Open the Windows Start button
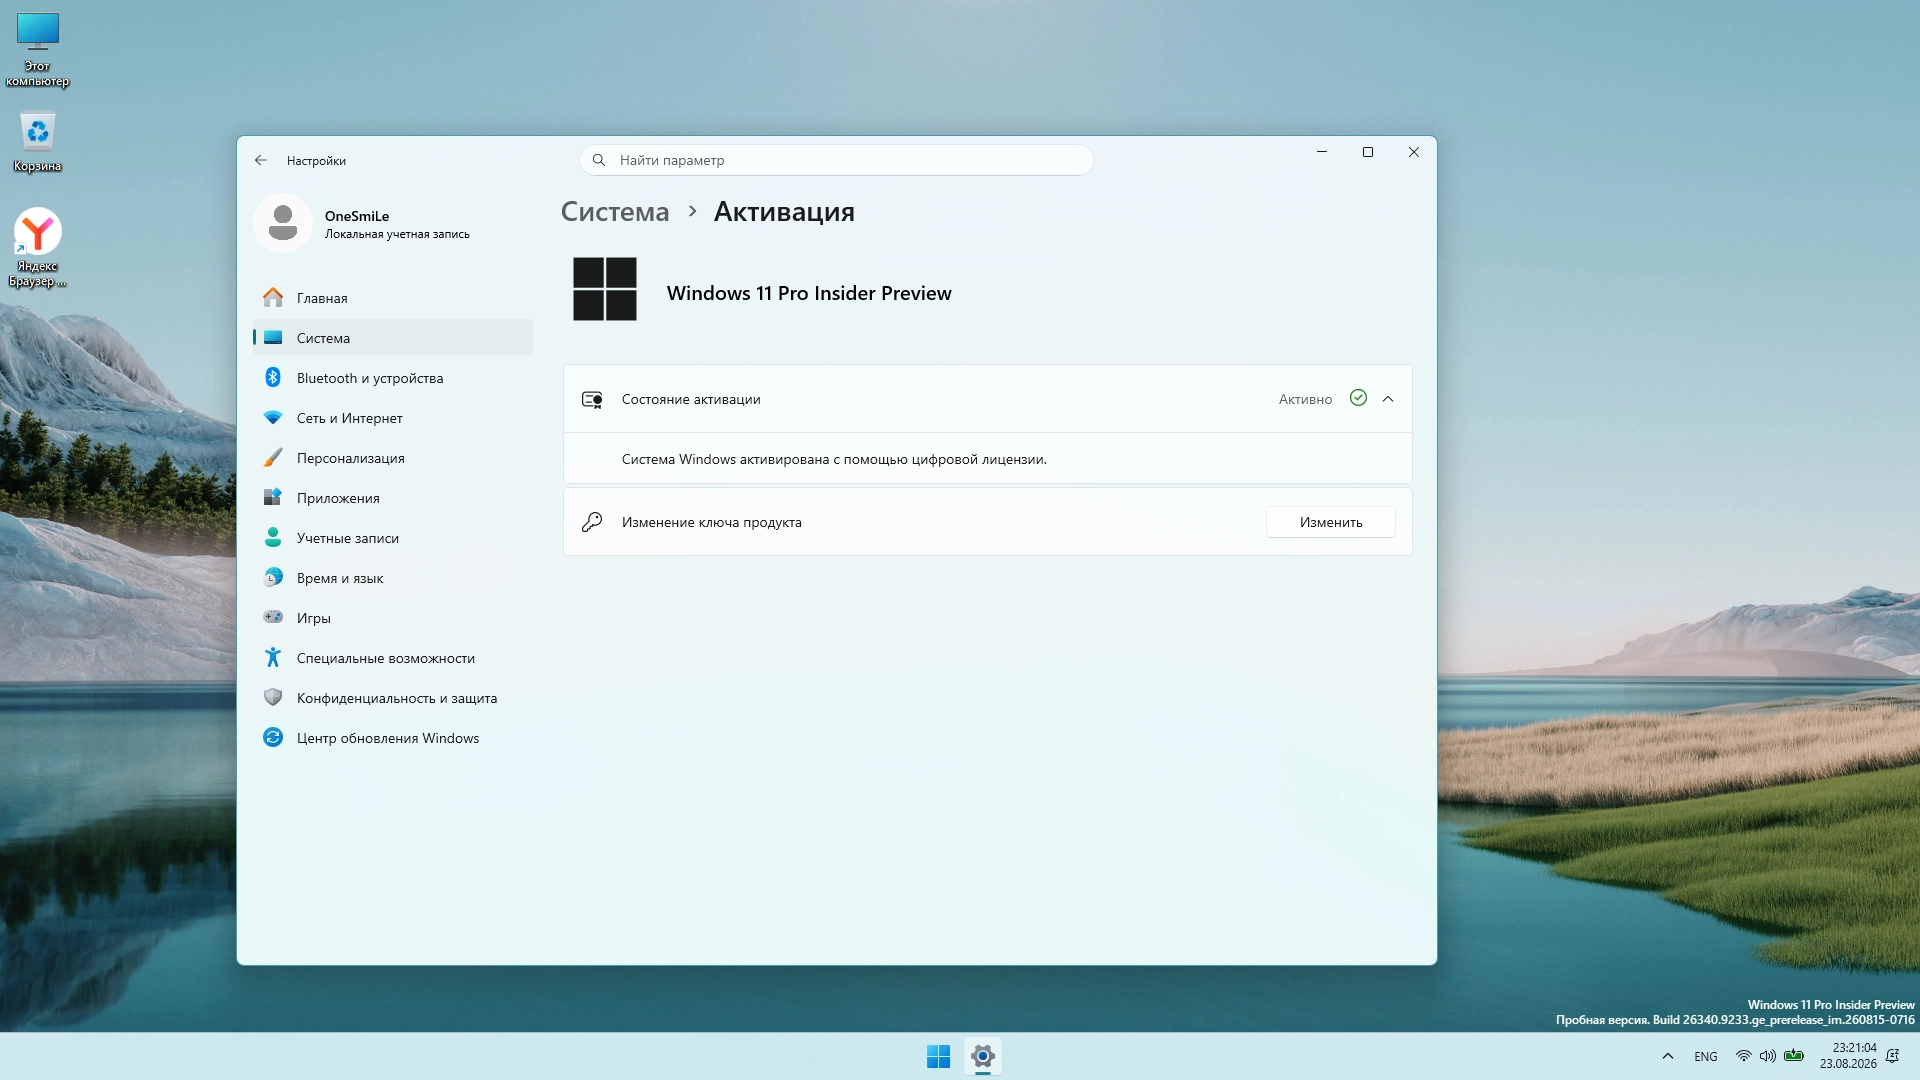Screen dimensions: 1920x1080 [x=938, y=1056]
